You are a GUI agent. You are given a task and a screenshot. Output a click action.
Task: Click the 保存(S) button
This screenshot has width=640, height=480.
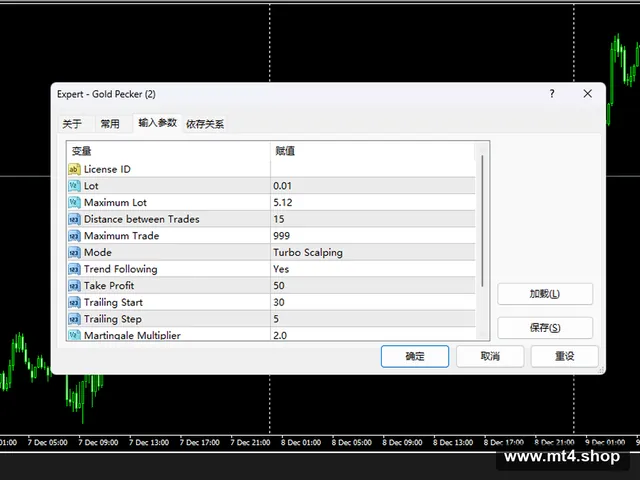point(545,328)
